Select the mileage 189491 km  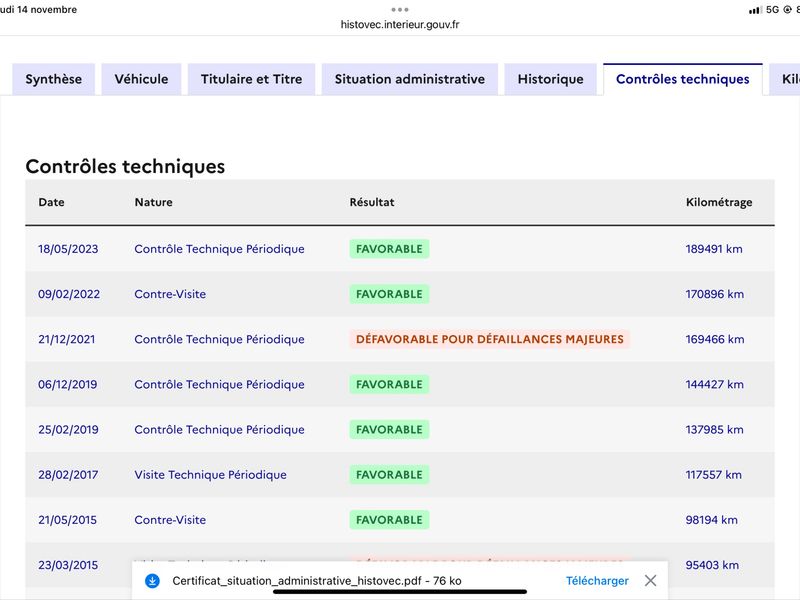click(714, 249)
